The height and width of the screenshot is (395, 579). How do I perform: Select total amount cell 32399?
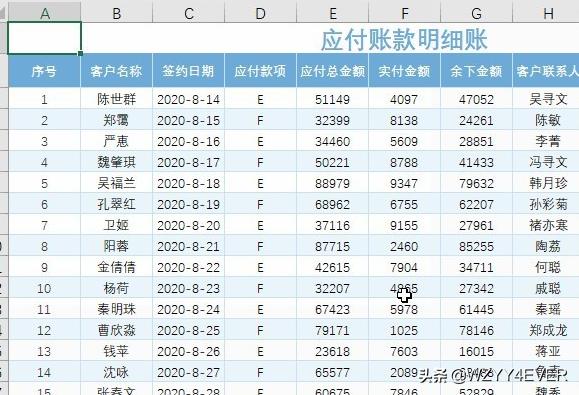point(332,120)
